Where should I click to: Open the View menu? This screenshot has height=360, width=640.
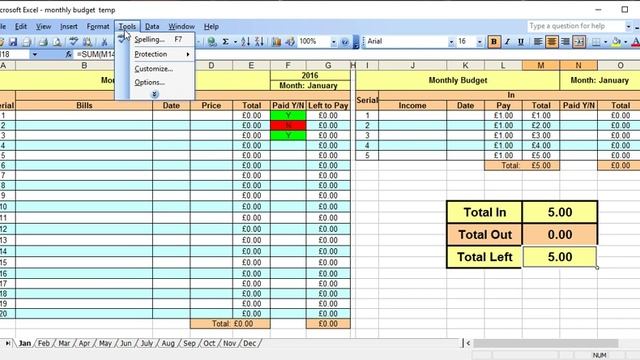[43, 27]
